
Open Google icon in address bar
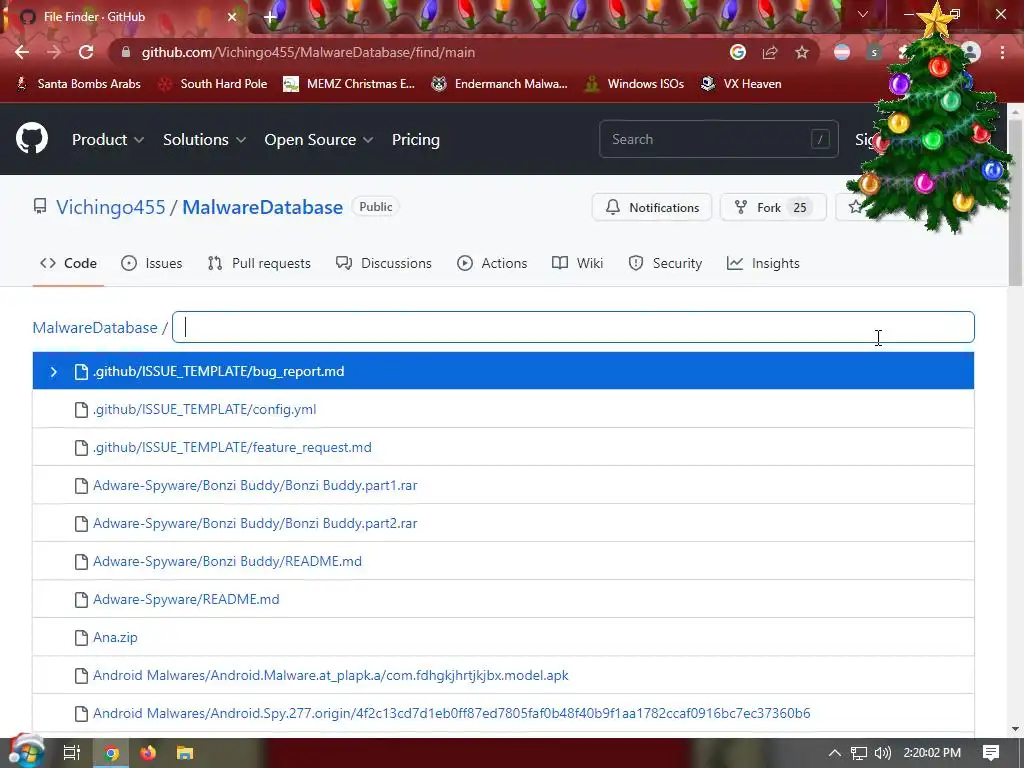738,52
